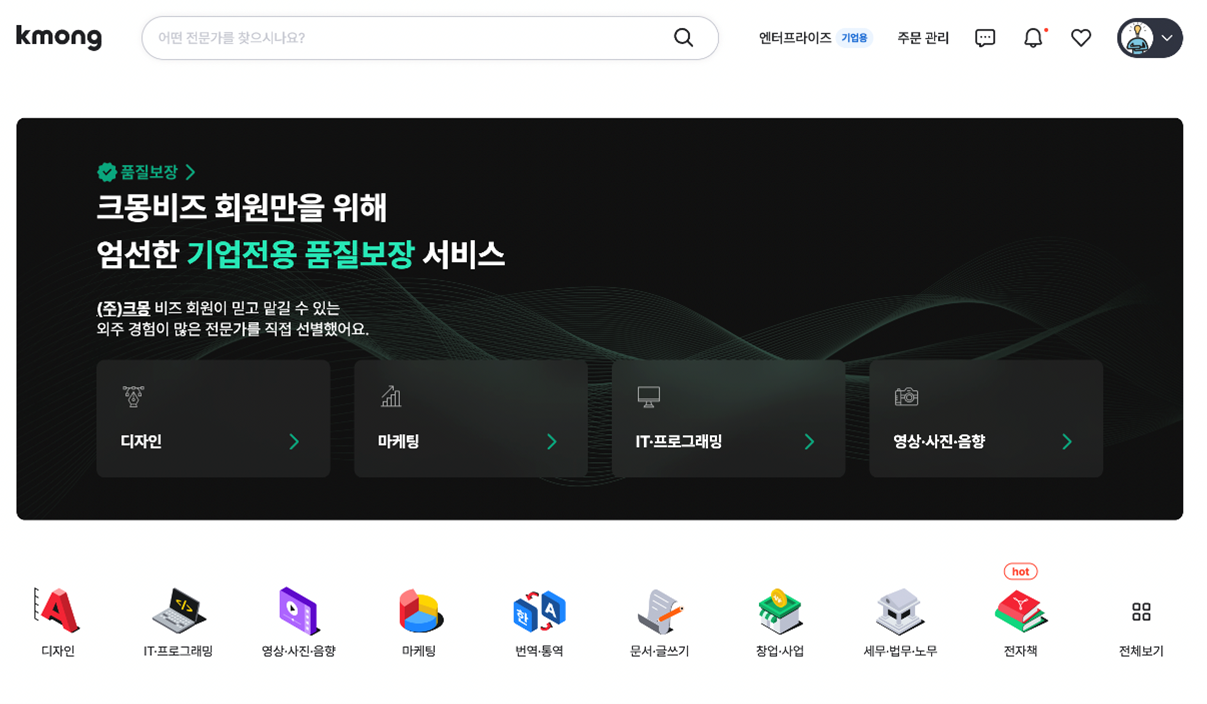1207x704 pixels.
Task: Open the IT·프로그래밍 quality-assured services card
Action: (x=728, y=418)
